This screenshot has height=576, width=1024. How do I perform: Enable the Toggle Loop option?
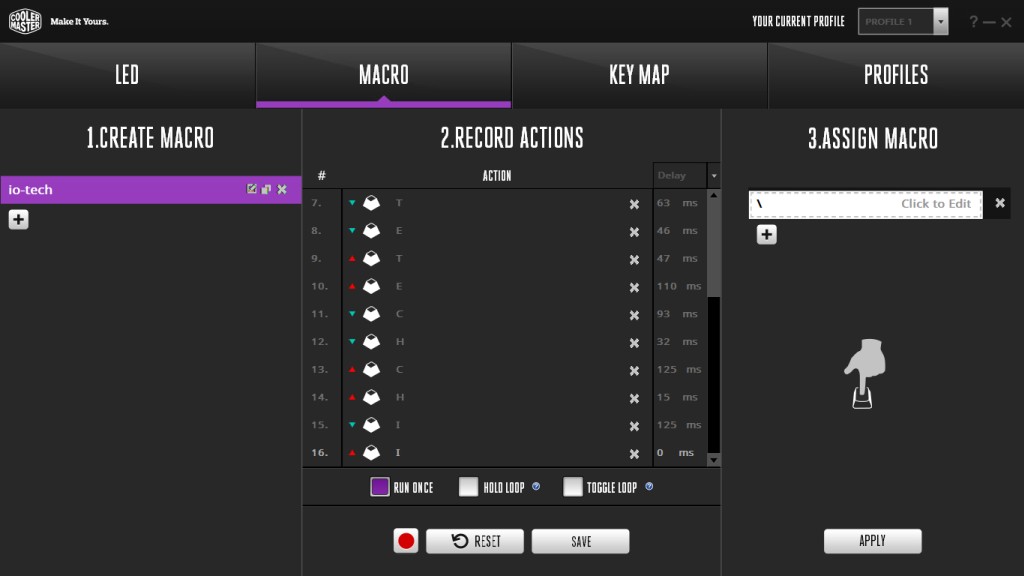tap(573, 487)
